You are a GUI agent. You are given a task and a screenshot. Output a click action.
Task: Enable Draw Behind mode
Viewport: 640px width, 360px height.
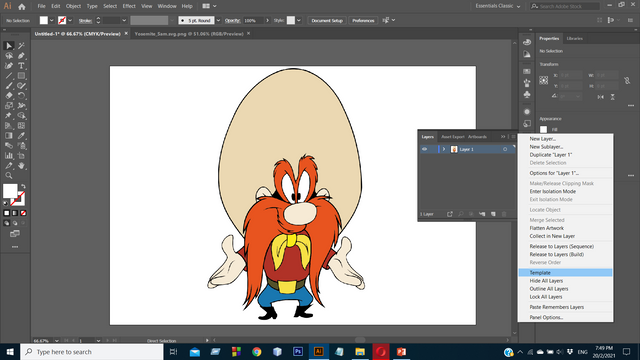15,223
